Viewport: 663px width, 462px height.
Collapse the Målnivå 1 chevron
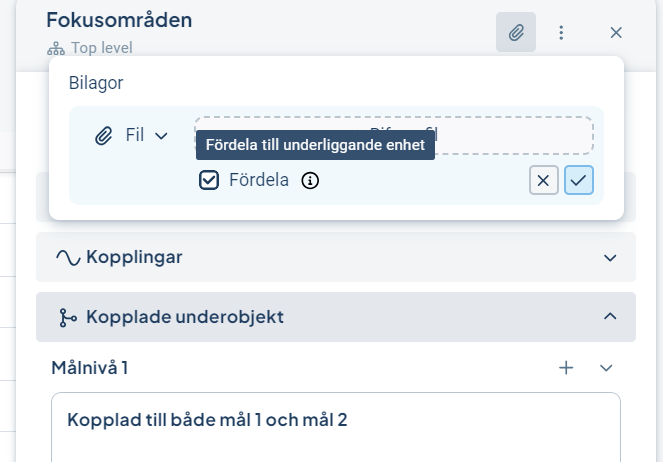(606, 368)
